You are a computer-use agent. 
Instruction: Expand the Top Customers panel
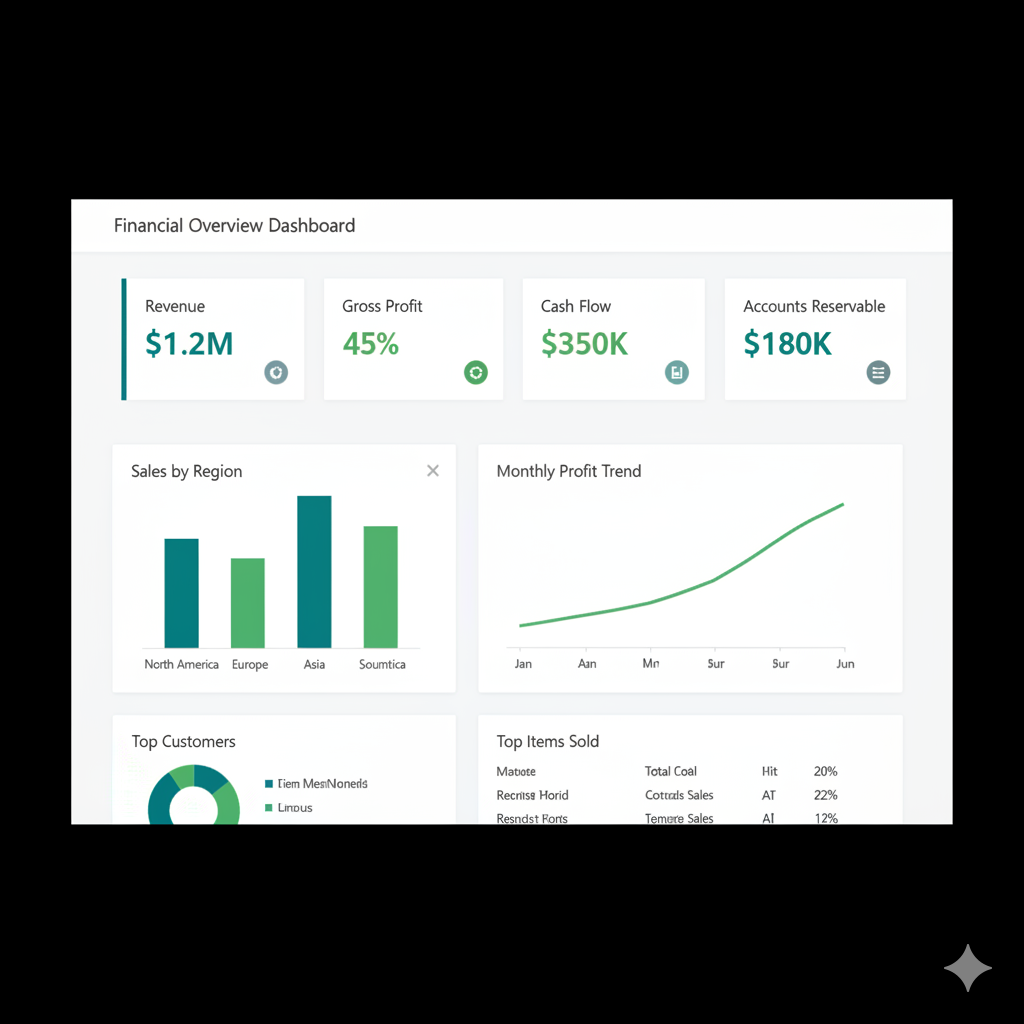[x=183, y=741]
